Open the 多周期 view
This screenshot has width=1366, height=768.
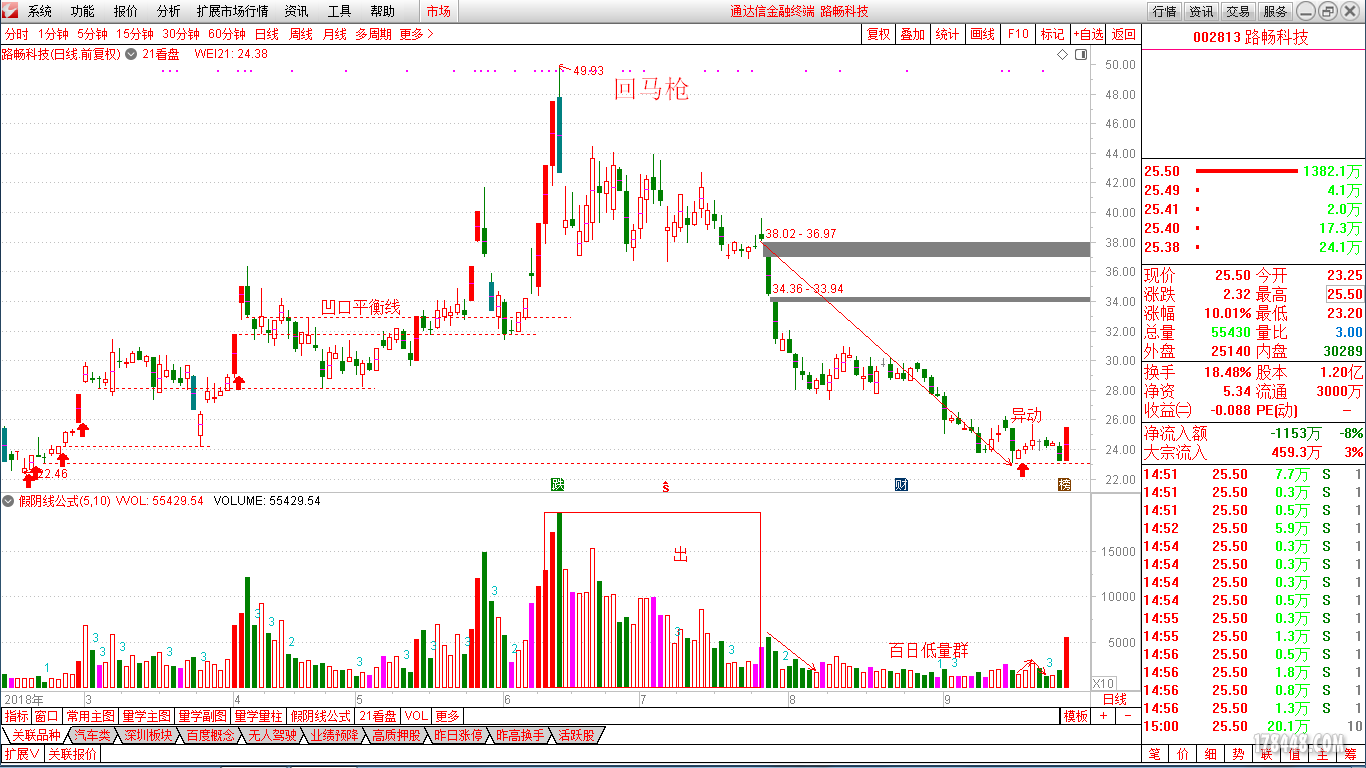(x=374, y=34)
